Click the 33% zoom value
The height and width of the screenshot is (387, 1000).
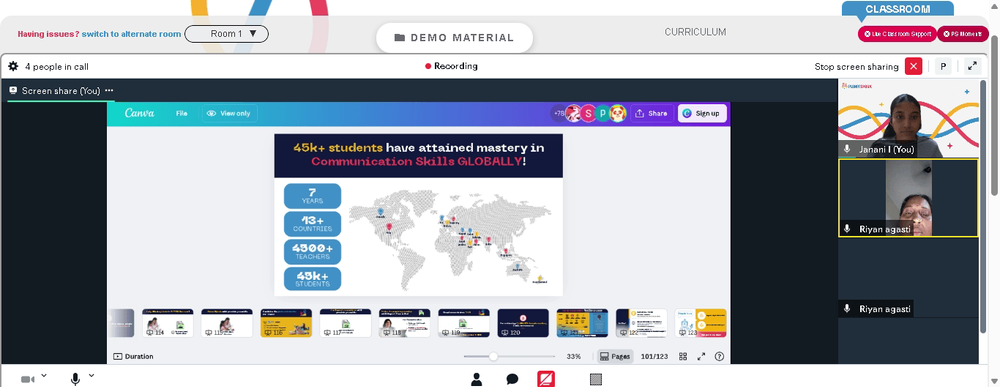click(x=573, y=356)
